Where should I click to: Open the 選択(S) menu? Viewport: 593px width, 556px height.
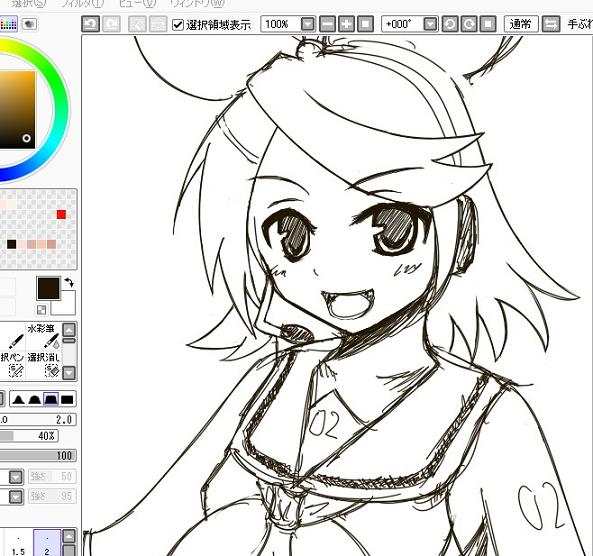(29, 3)
